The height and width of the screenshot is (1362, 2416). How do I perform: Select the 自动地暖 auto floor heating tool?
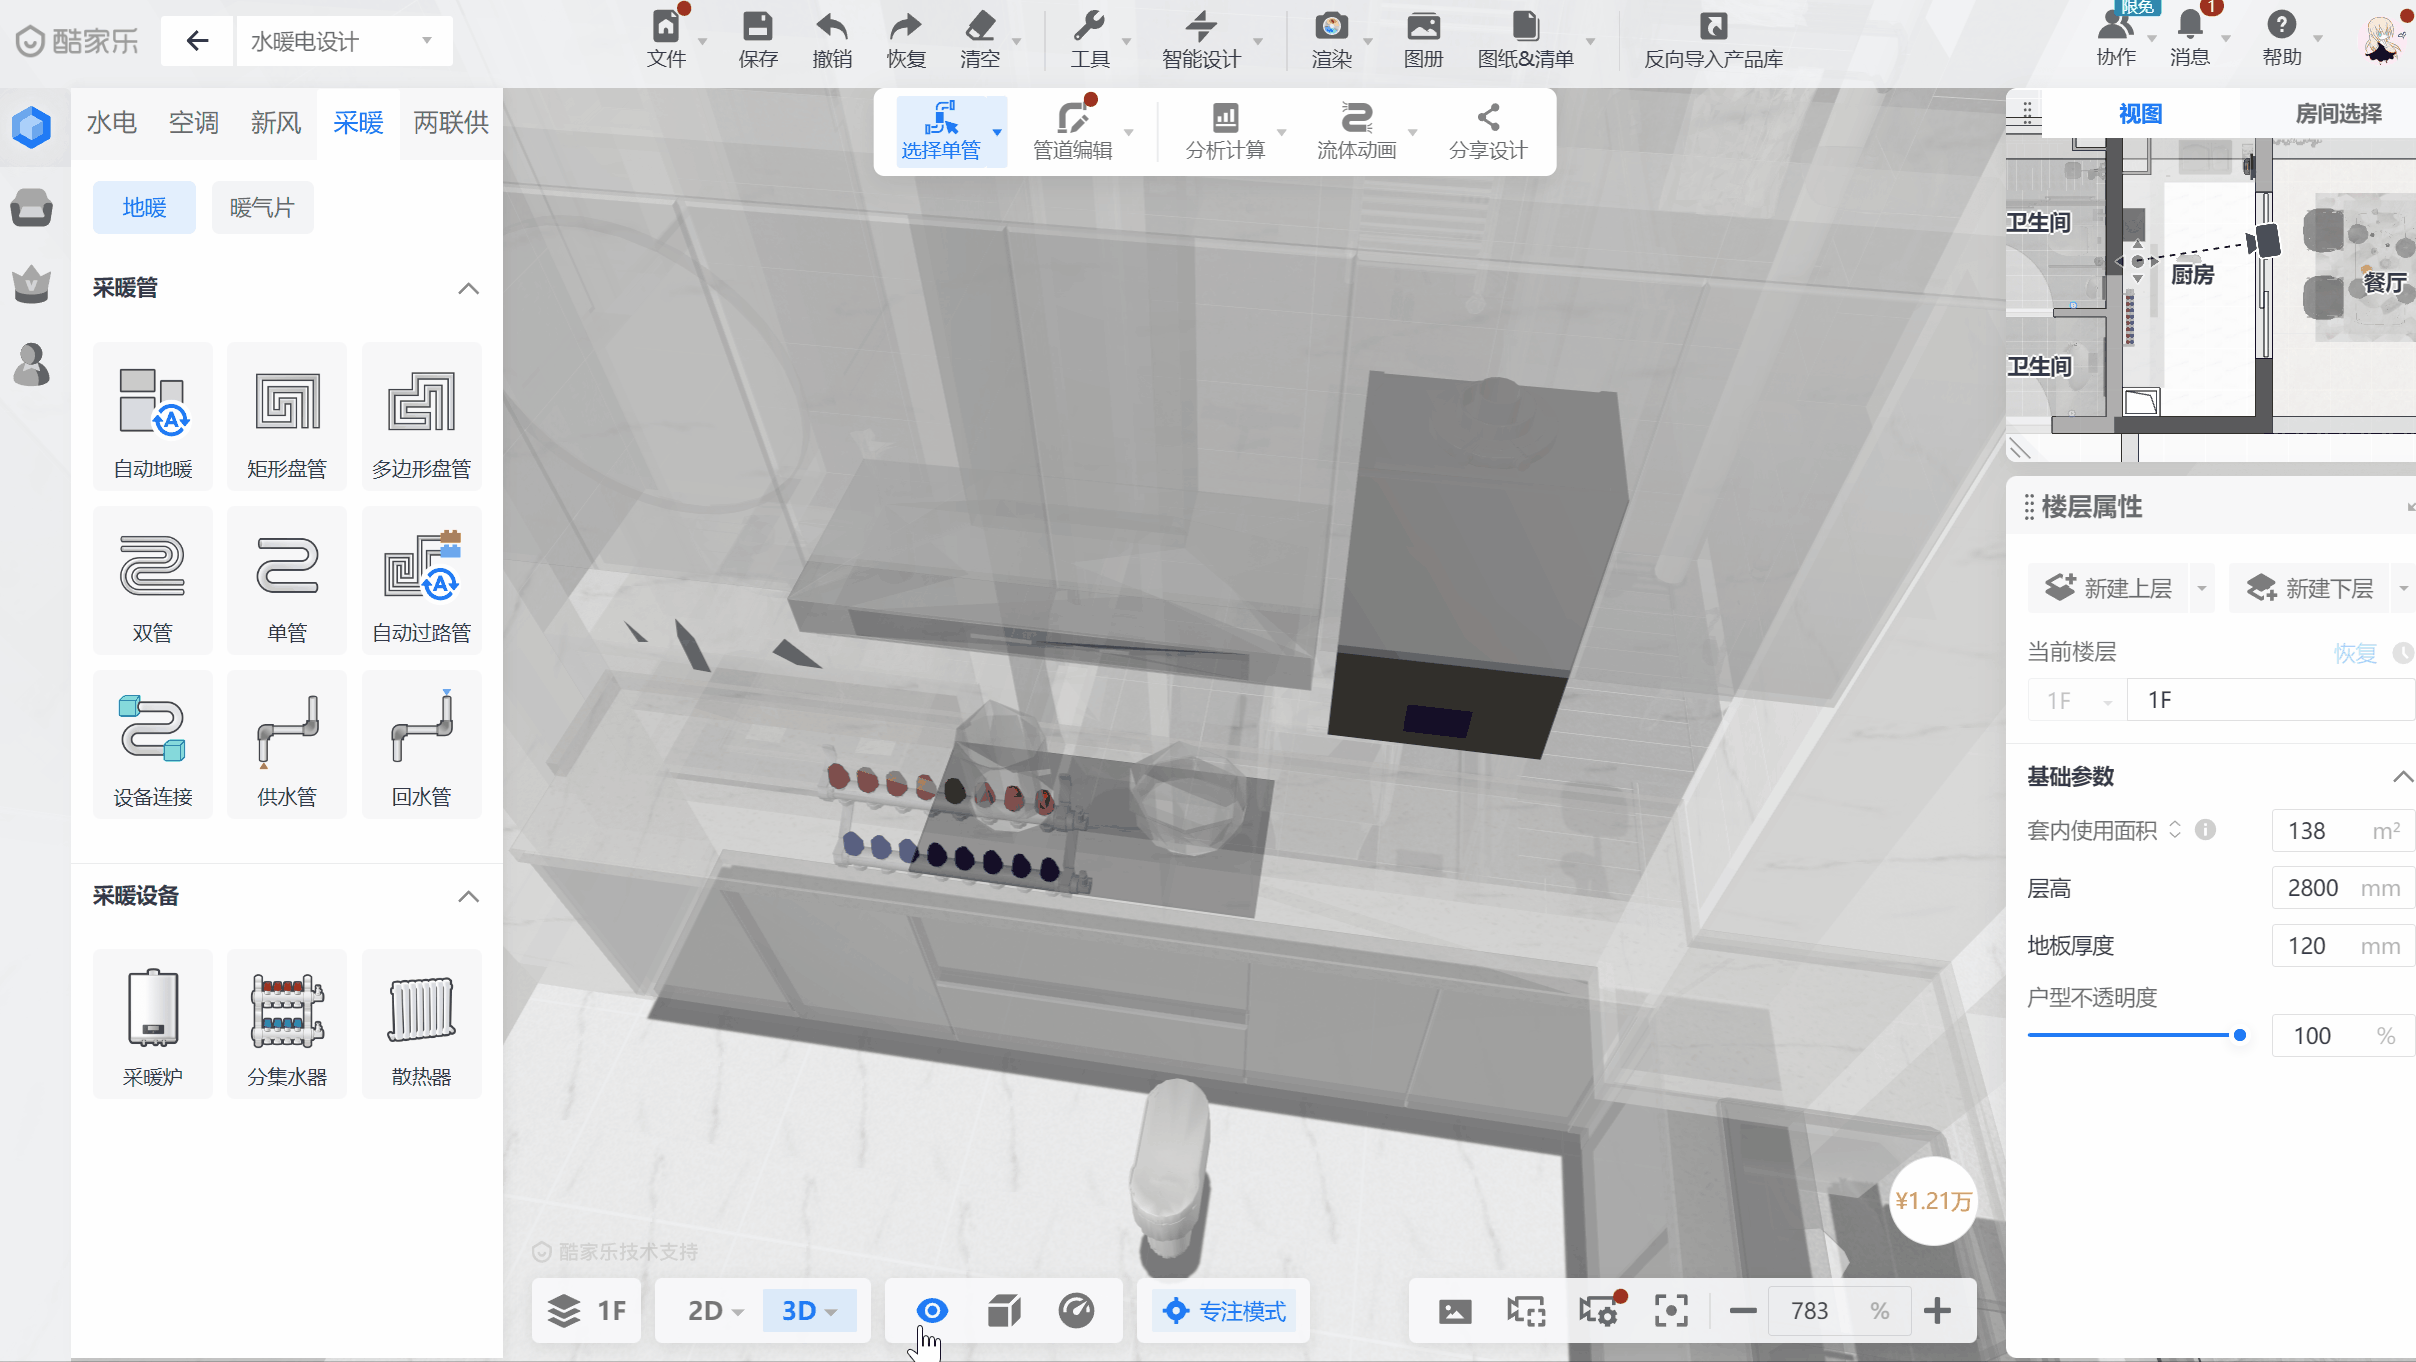[x=152, y=416]
